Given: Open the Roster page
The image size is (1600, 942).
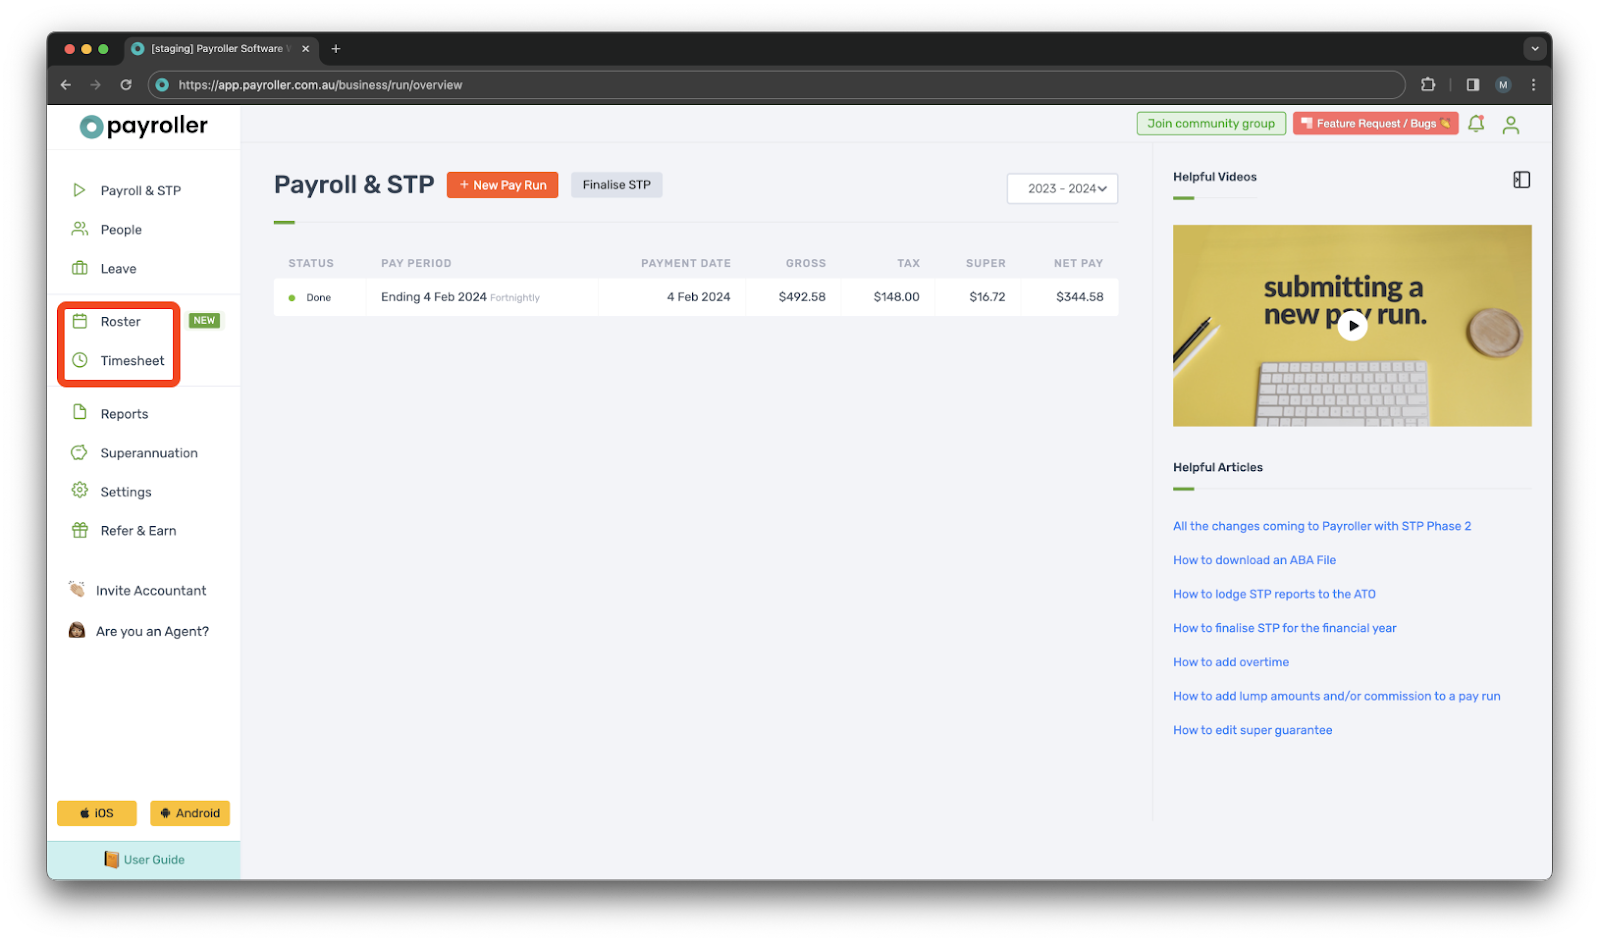Looking at the screenshot, I should click(x=120, y=322).
